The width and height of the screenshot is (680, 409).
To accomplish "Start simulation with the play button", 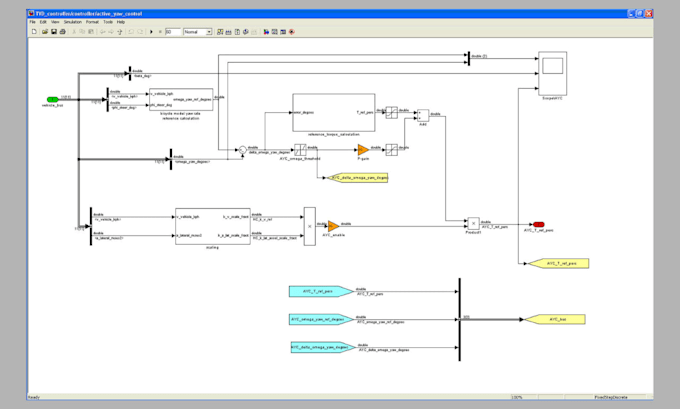I will click(x=151, y=32).
